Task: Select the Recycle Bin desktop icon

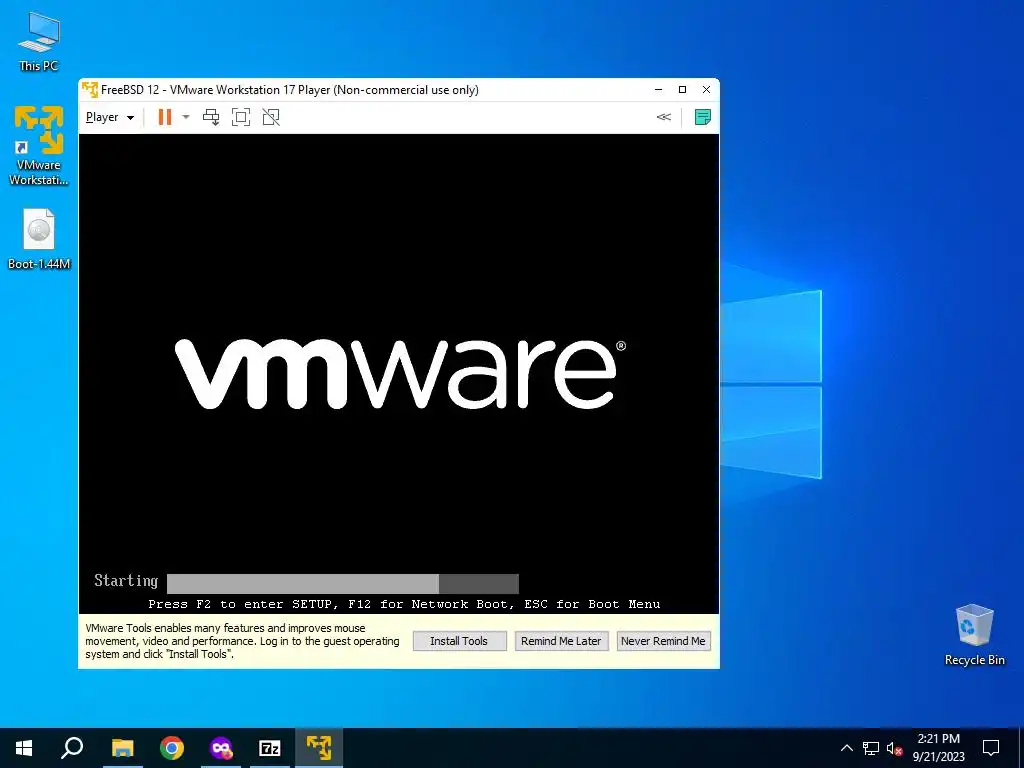Action: (974, 635)
